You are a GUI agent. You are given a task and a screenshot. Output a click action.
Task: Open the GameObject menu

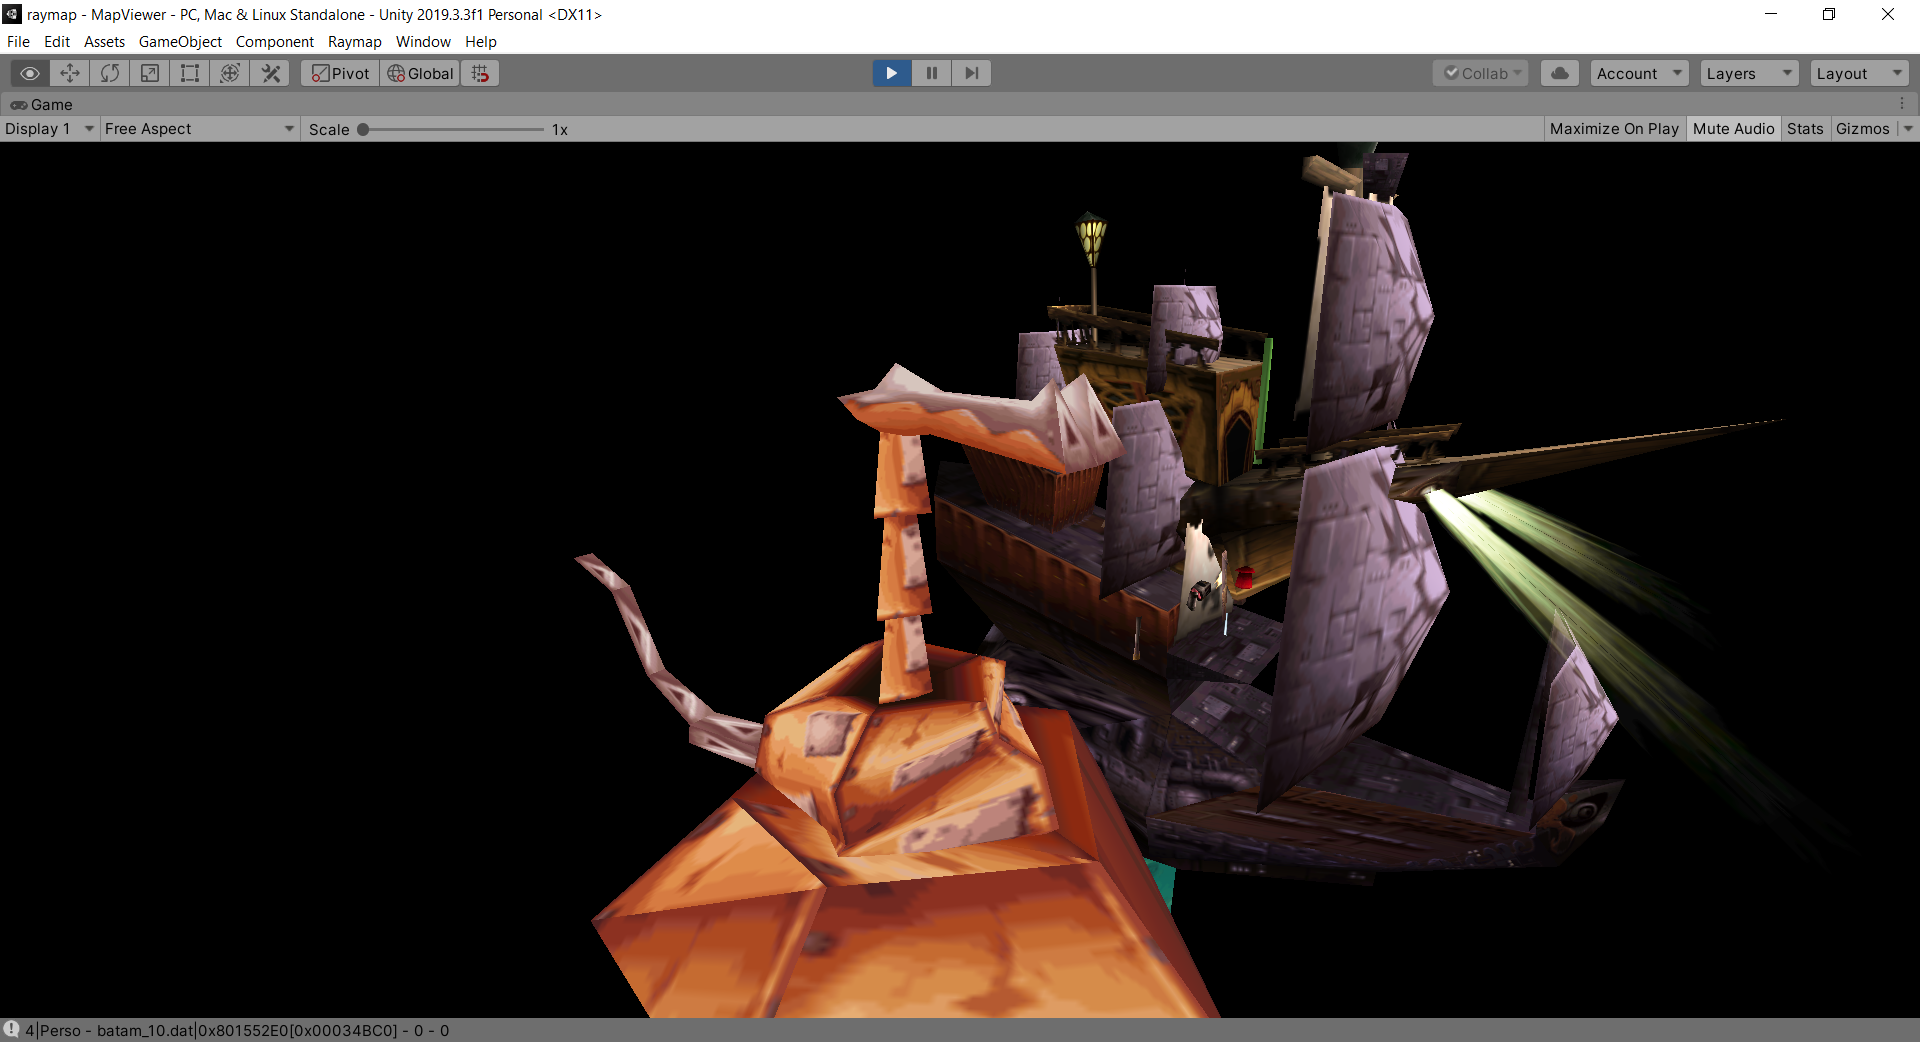click(x=180, y=42)
